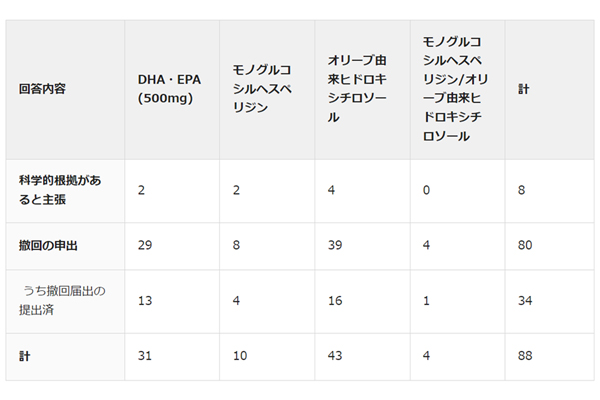Click the 計 row label at bottom left
The image size is (600, 400).
coord(25,354)
